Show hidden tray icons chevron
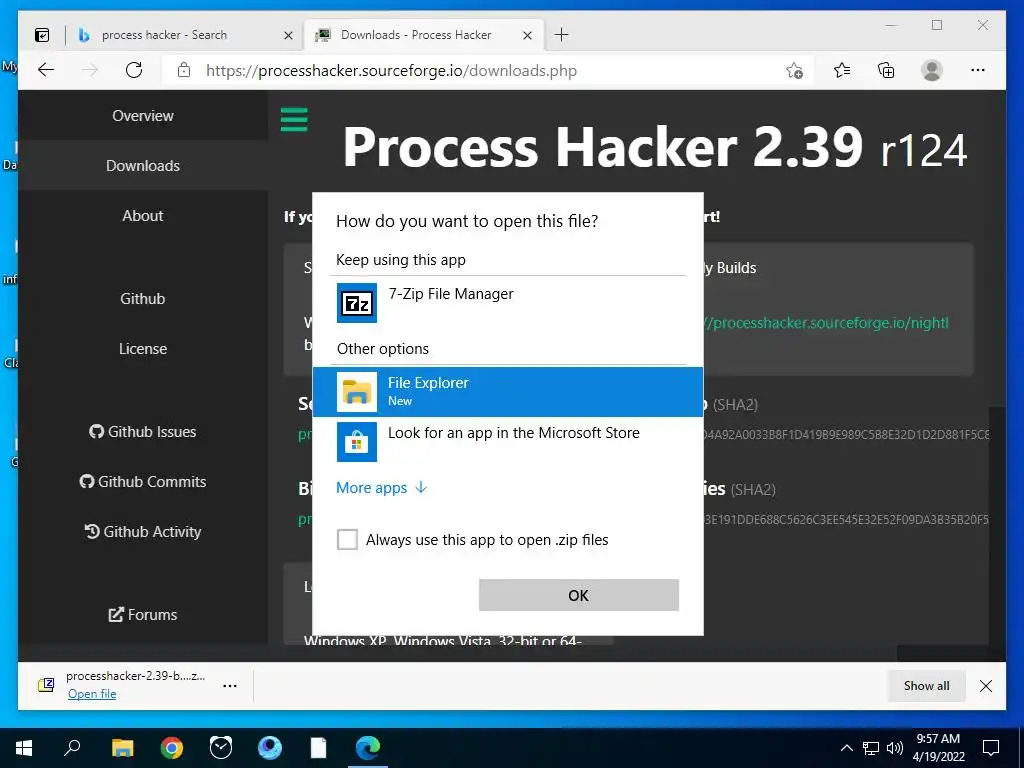 [846, 748]
